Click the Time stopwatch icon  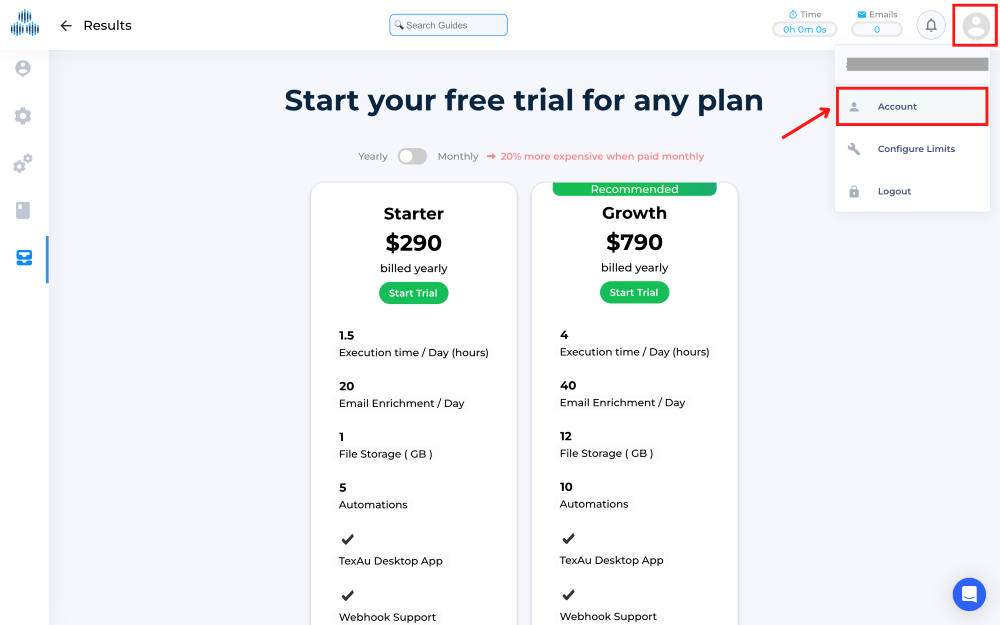(795, 14)
